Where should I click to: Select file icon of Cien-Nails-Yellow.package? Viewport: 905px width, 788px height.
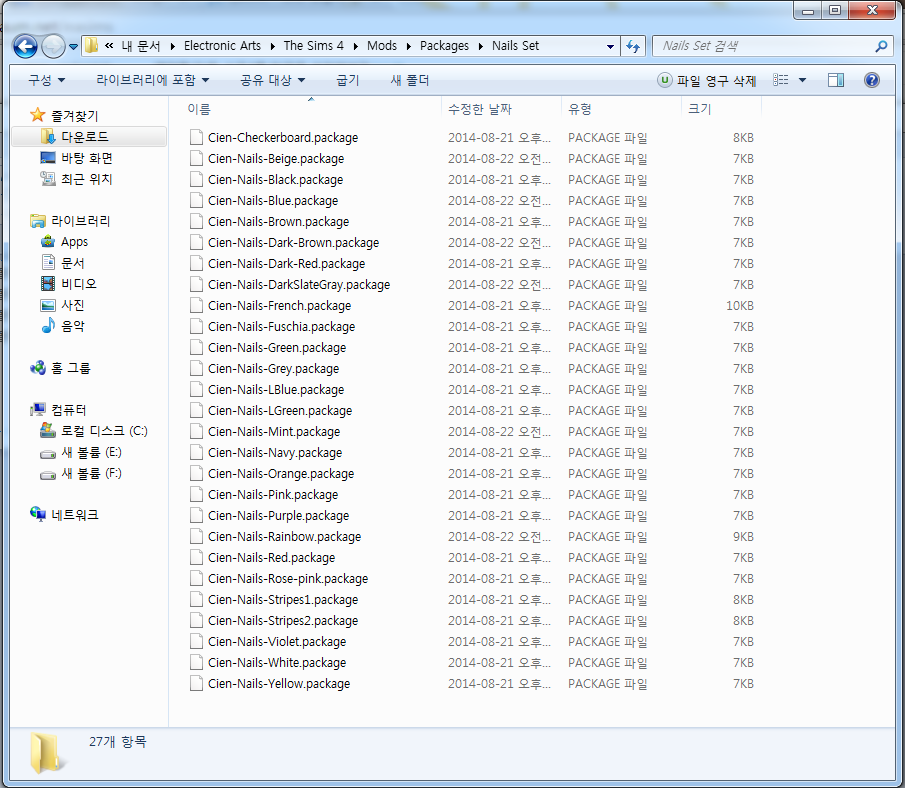pyautogui.click(x=196, y=684)
